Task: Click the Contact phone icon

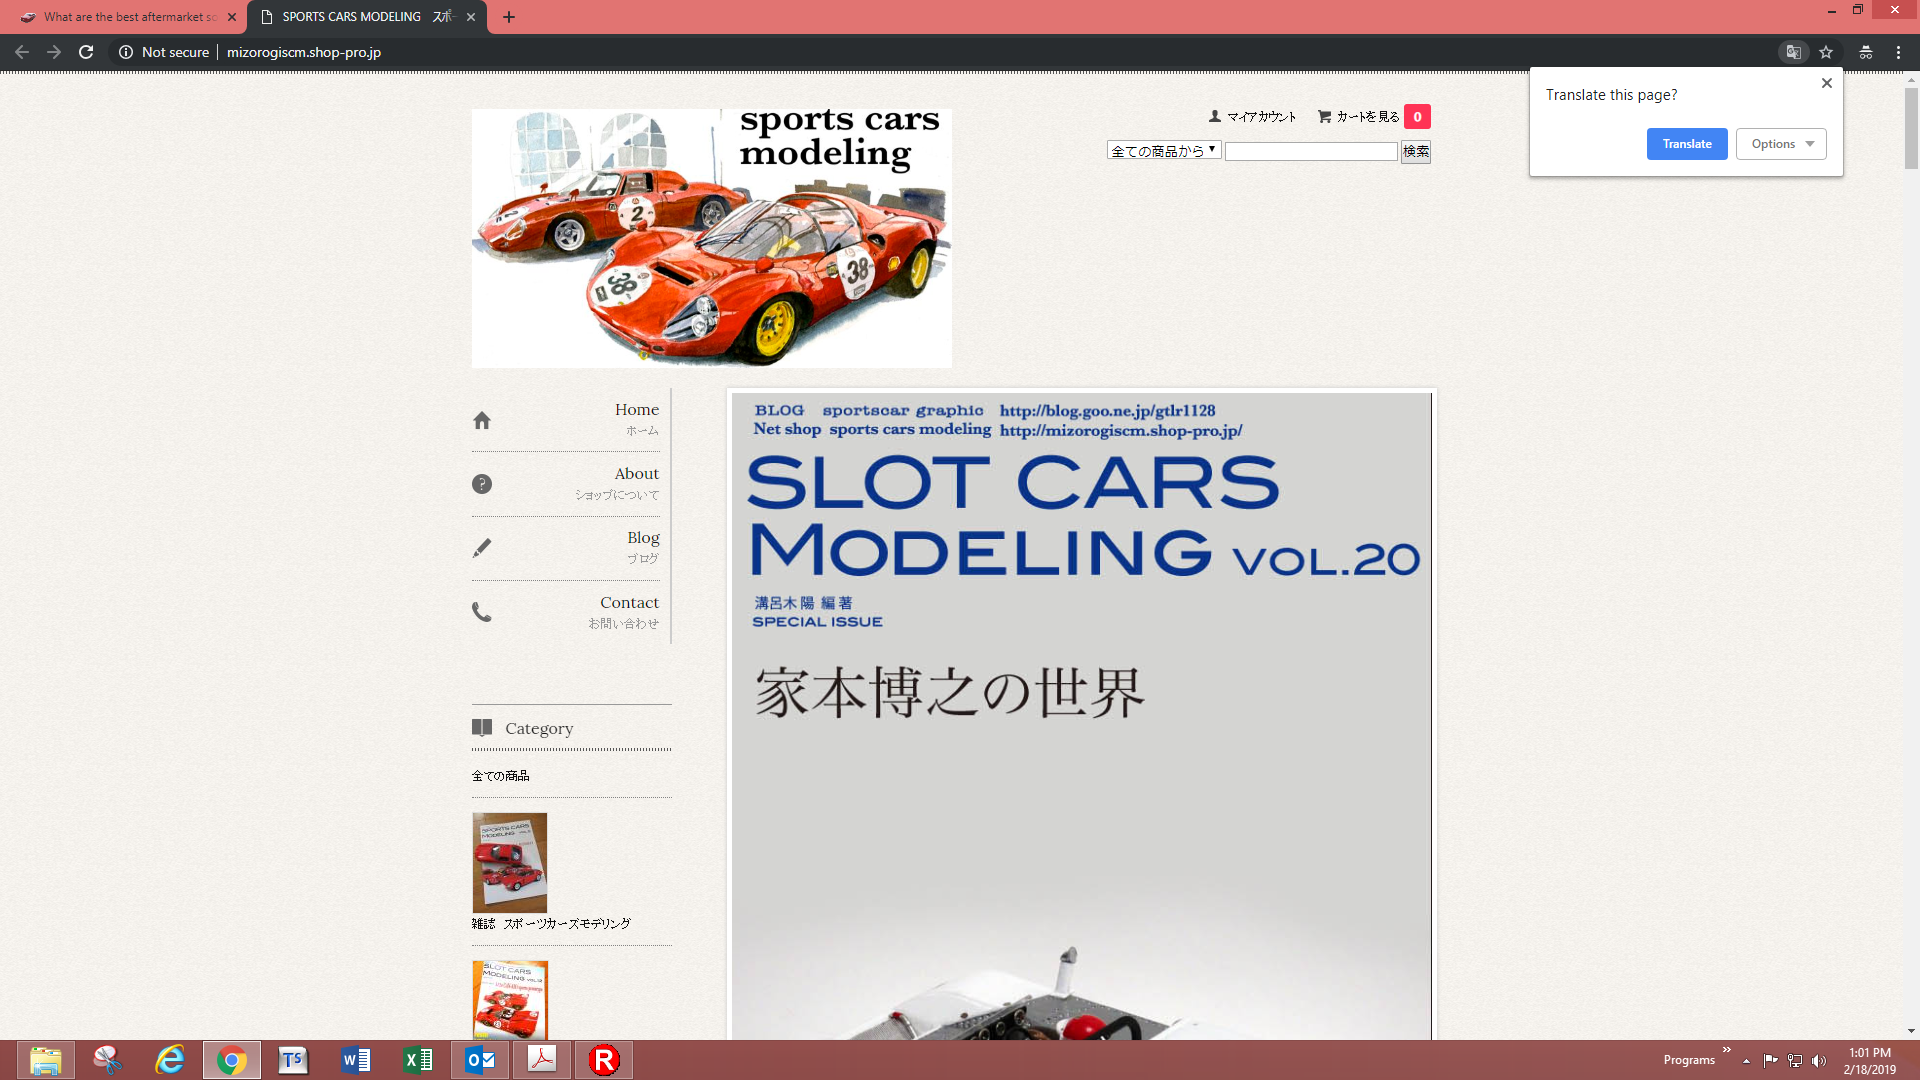Action: 482,612
